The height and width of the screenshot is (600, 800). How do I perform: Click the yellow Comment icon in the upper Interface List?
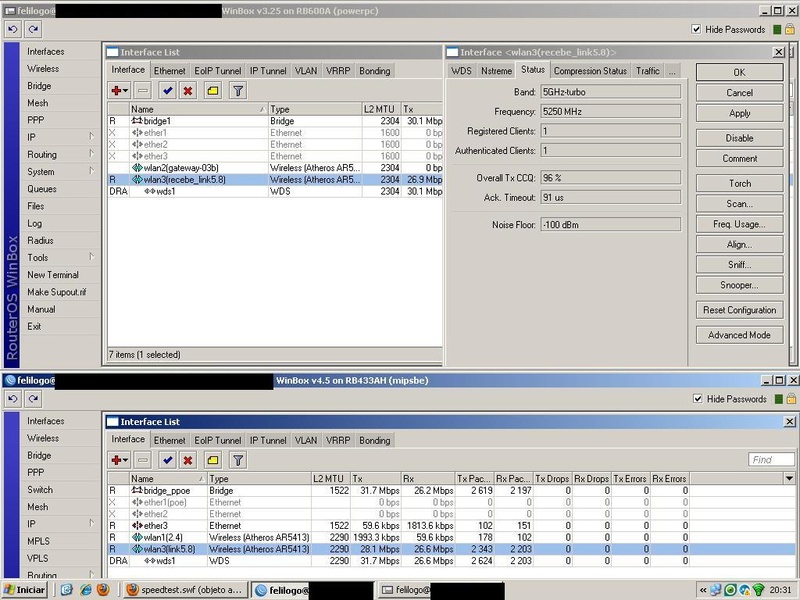(213, 91)
